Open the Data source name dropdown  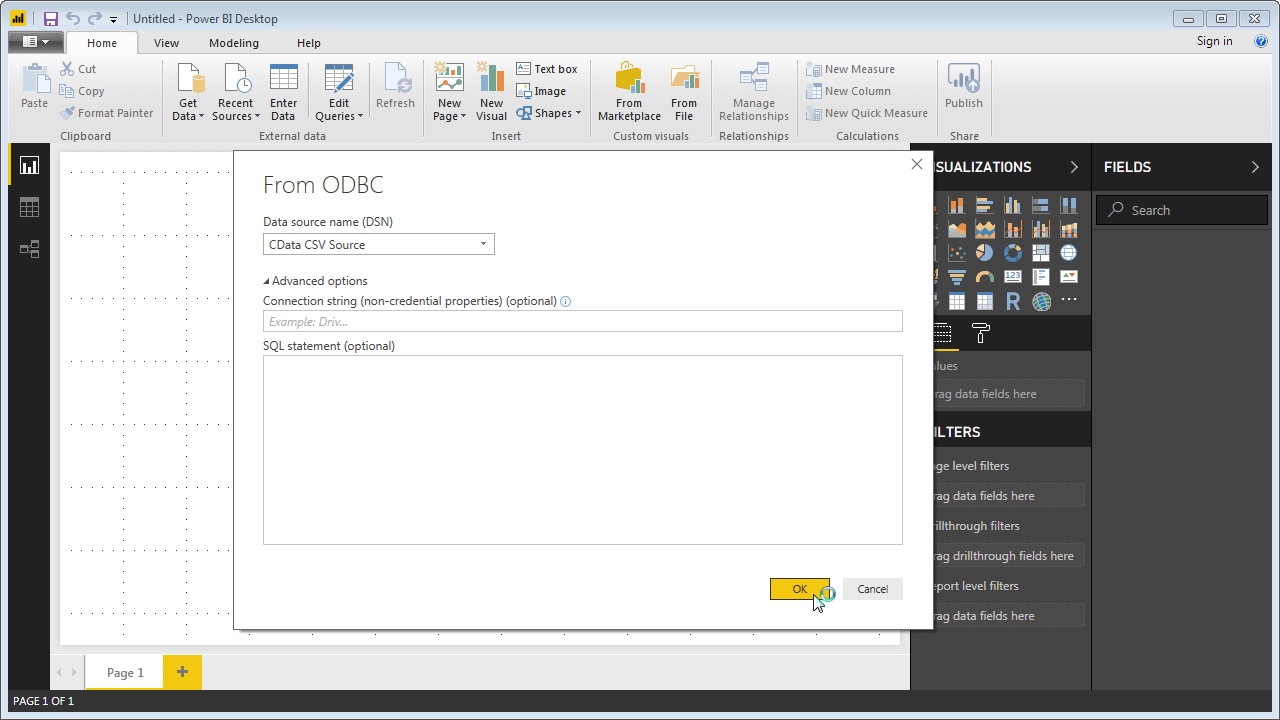click(x=483, y=244)
